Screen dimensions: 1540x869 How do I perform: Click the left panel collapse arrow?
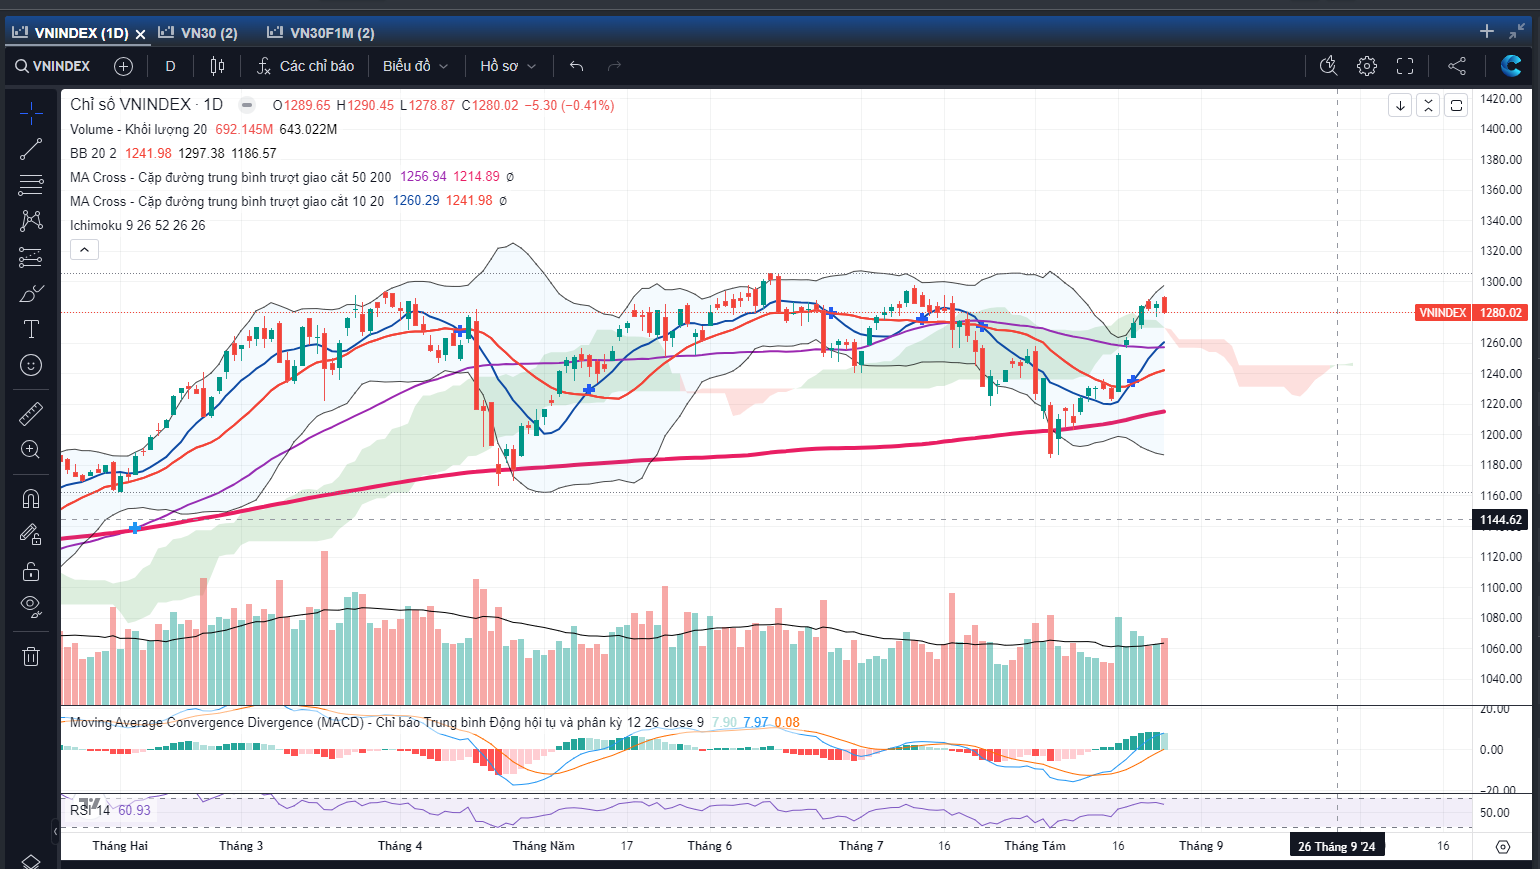click(55, 831)
